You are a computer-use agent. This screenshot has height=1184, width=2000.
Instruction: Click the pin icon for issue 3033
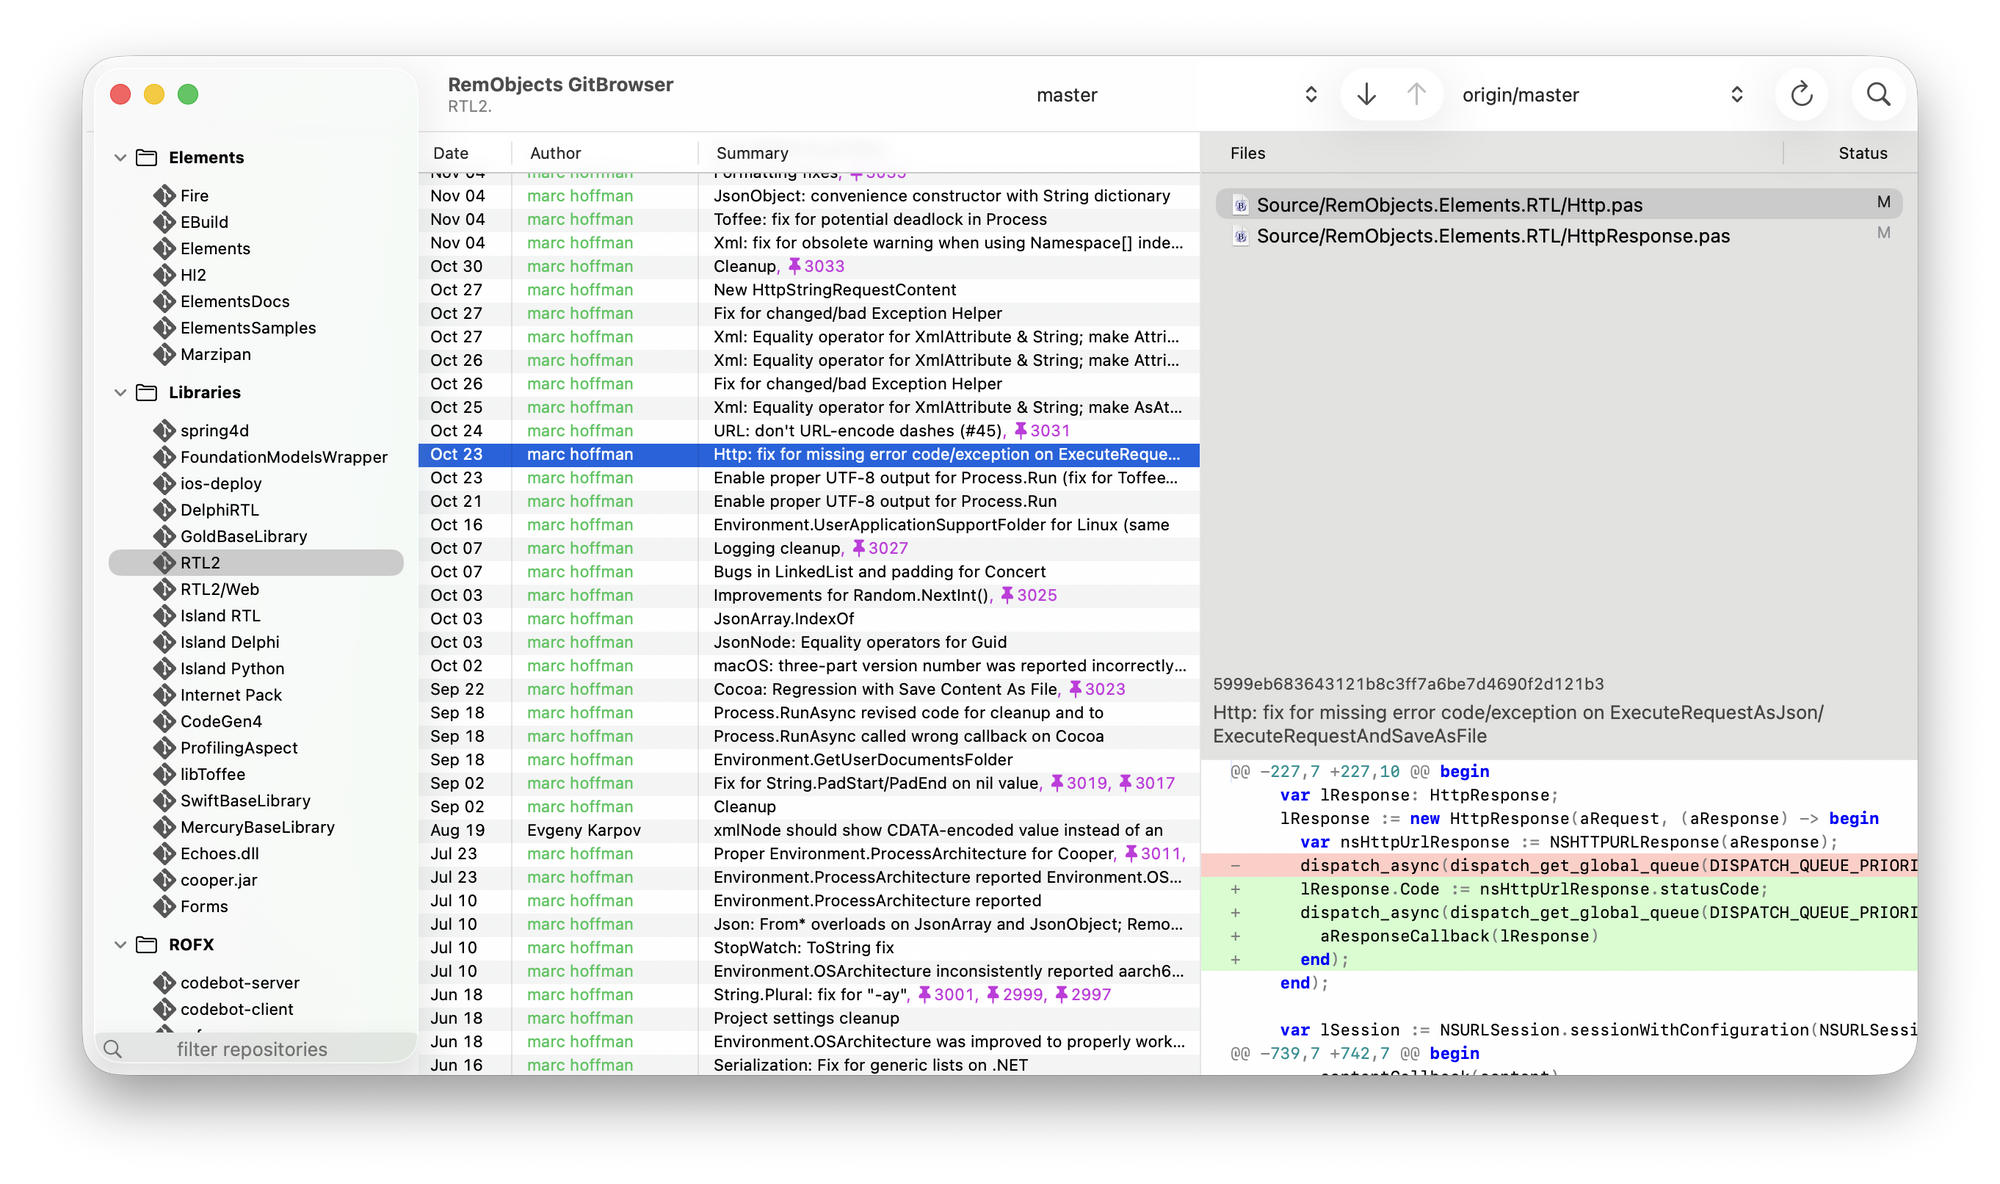[x=794, y=266]
